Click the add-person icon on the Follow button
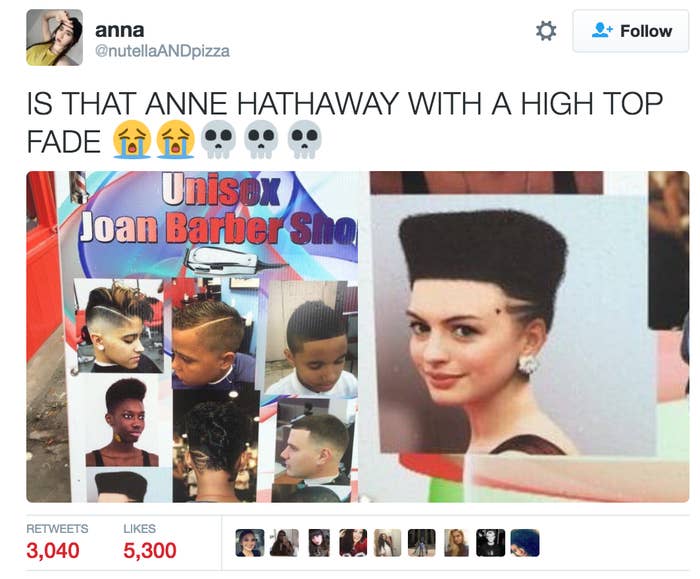The height and width of the screenshot is (579, 700). [602, 30]
